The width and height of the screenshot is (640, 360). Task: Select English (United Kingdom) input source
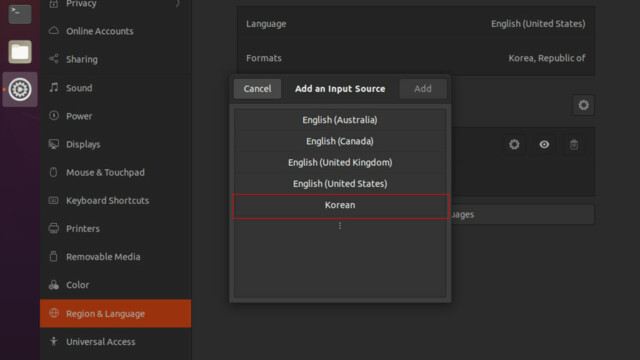340,162
